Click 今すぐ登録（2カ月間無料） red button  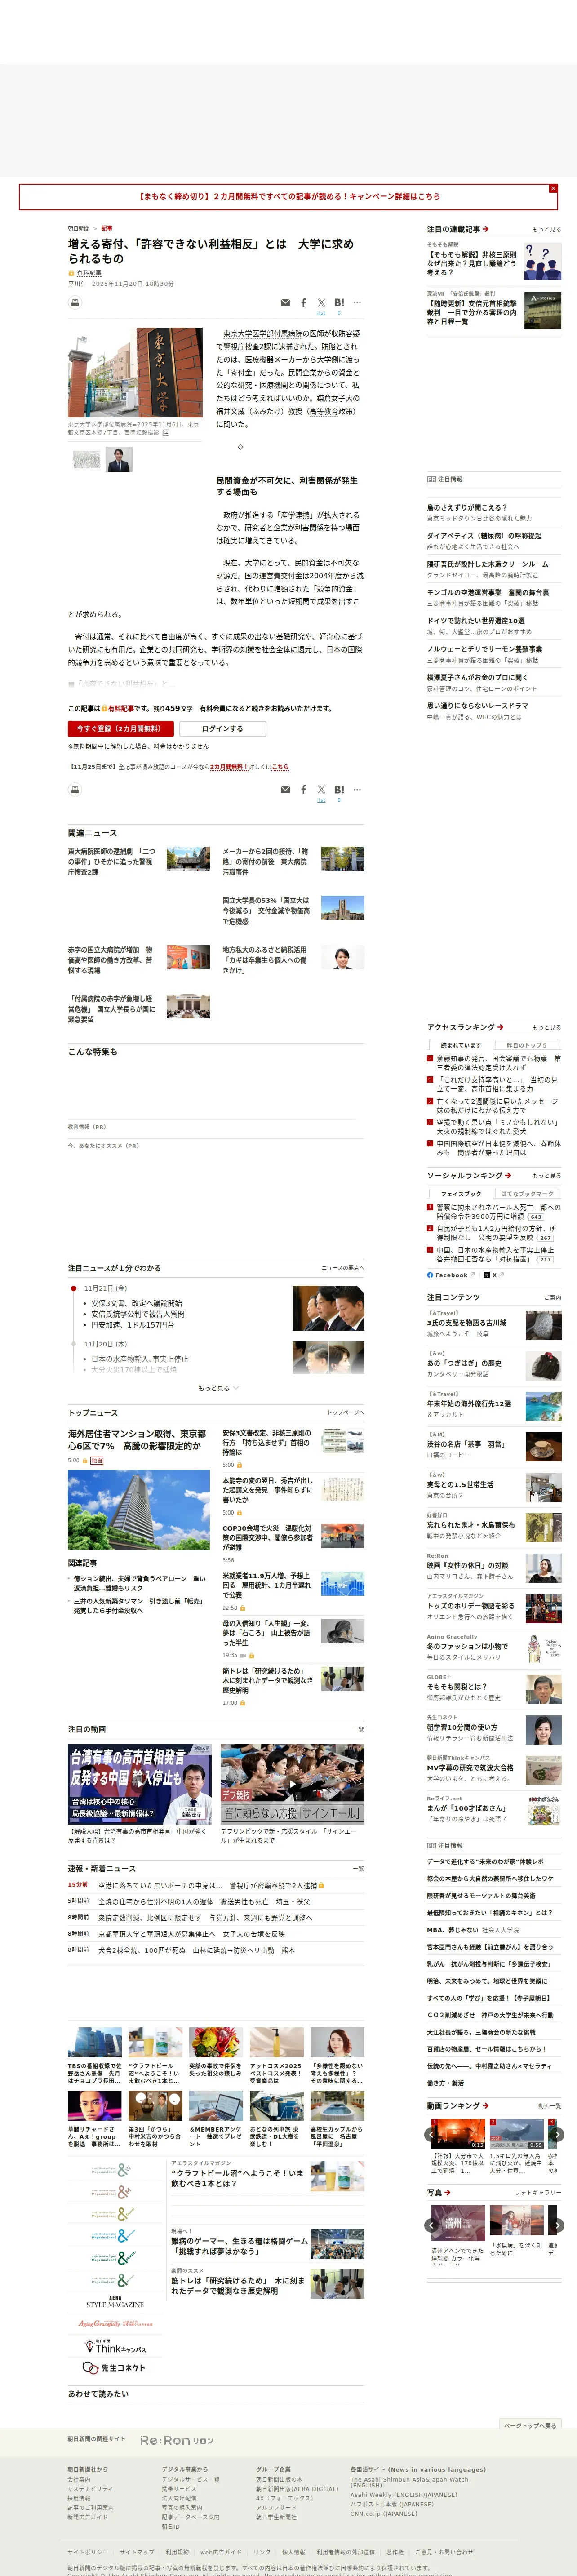click(x=121, y=728)
